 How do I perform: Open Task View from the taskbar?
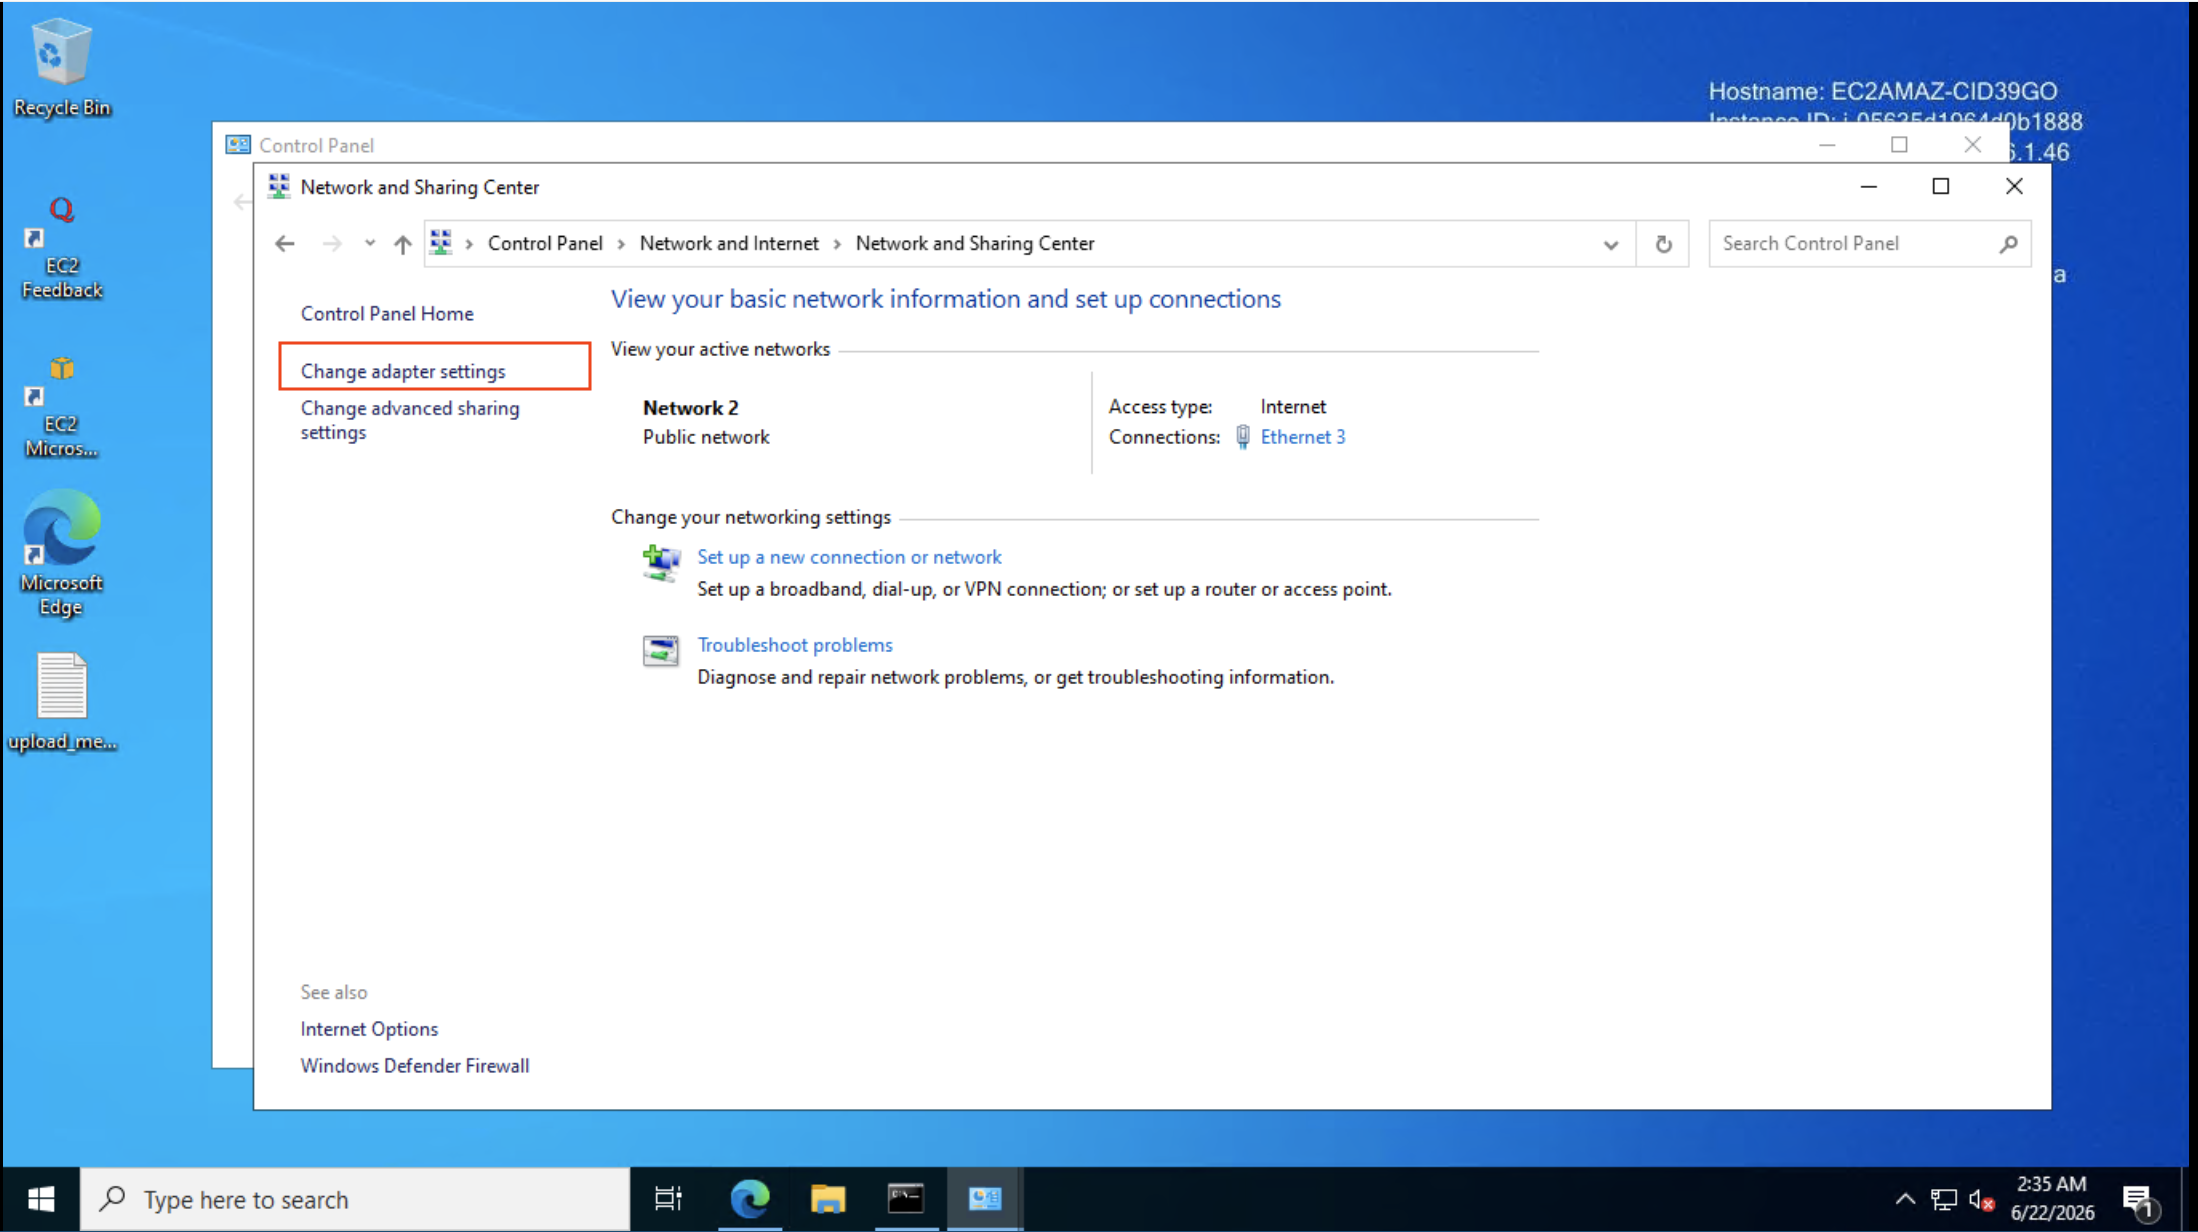(668, 1199)
